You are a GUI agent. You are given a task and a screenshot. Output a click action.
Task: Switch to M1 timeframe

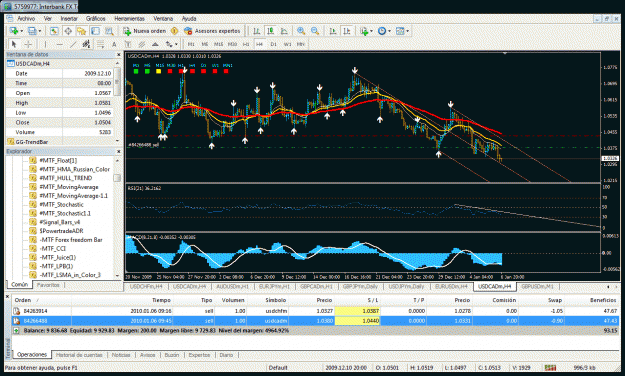191,44
